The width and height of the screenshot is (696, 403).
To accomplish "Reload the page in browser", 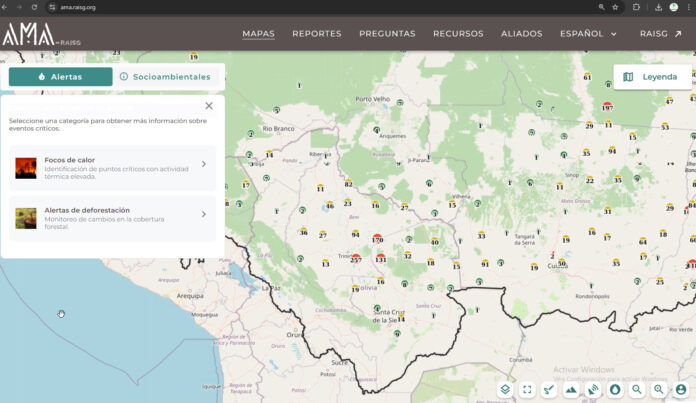I will [34, 7].
